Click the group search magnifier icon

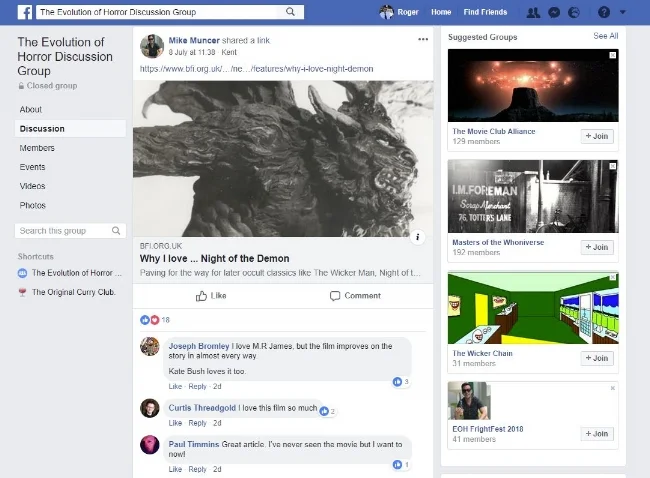coord(116,231)
